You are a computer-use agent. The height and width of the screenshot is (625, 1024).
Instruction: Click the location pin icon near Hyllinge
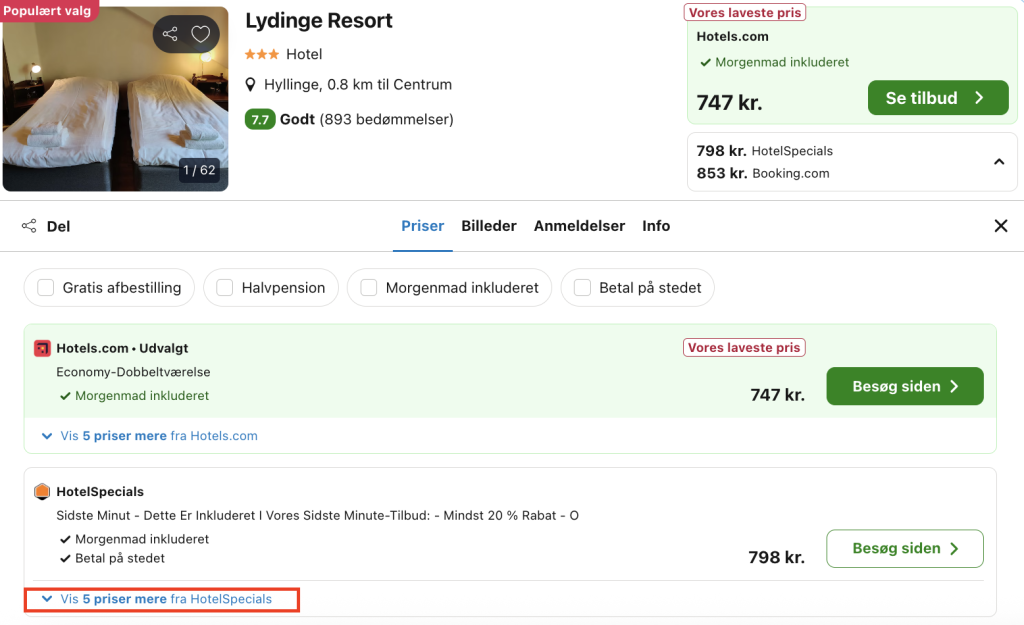pos(252,85)
